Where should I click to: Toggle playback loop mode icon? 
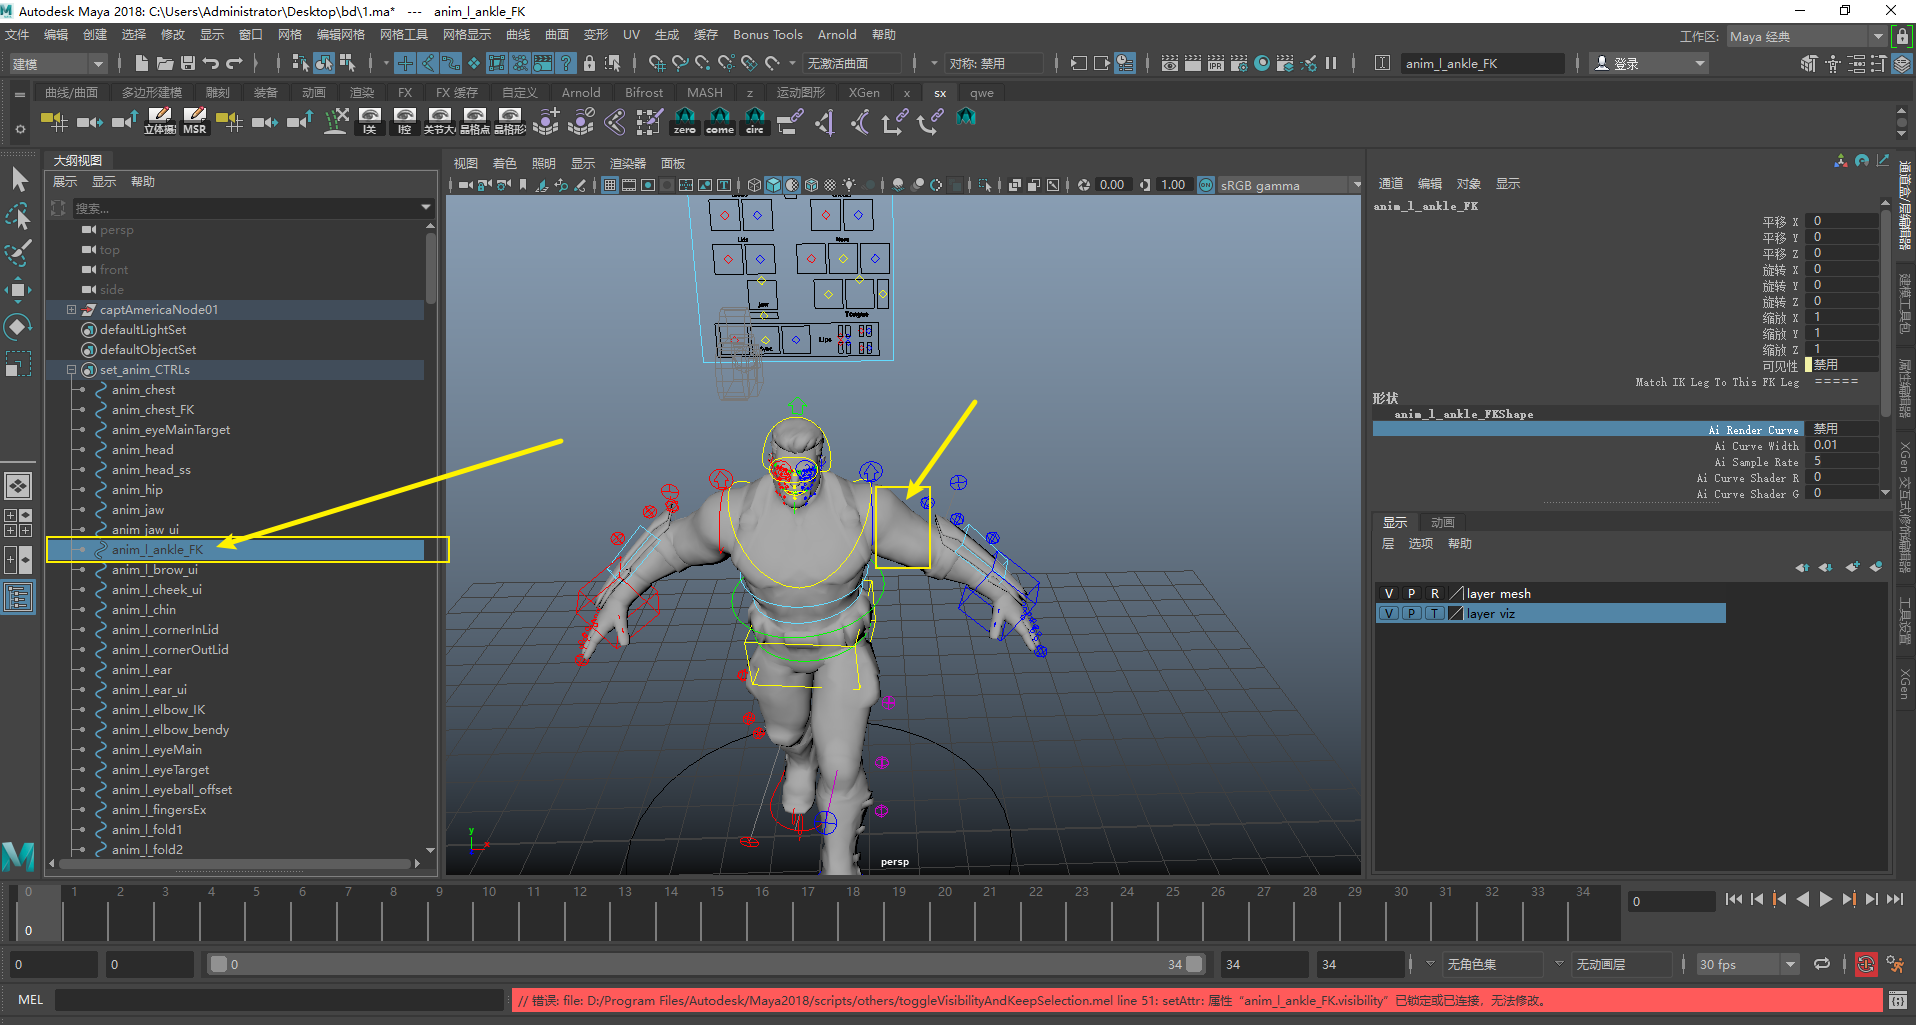(1822, 964)
